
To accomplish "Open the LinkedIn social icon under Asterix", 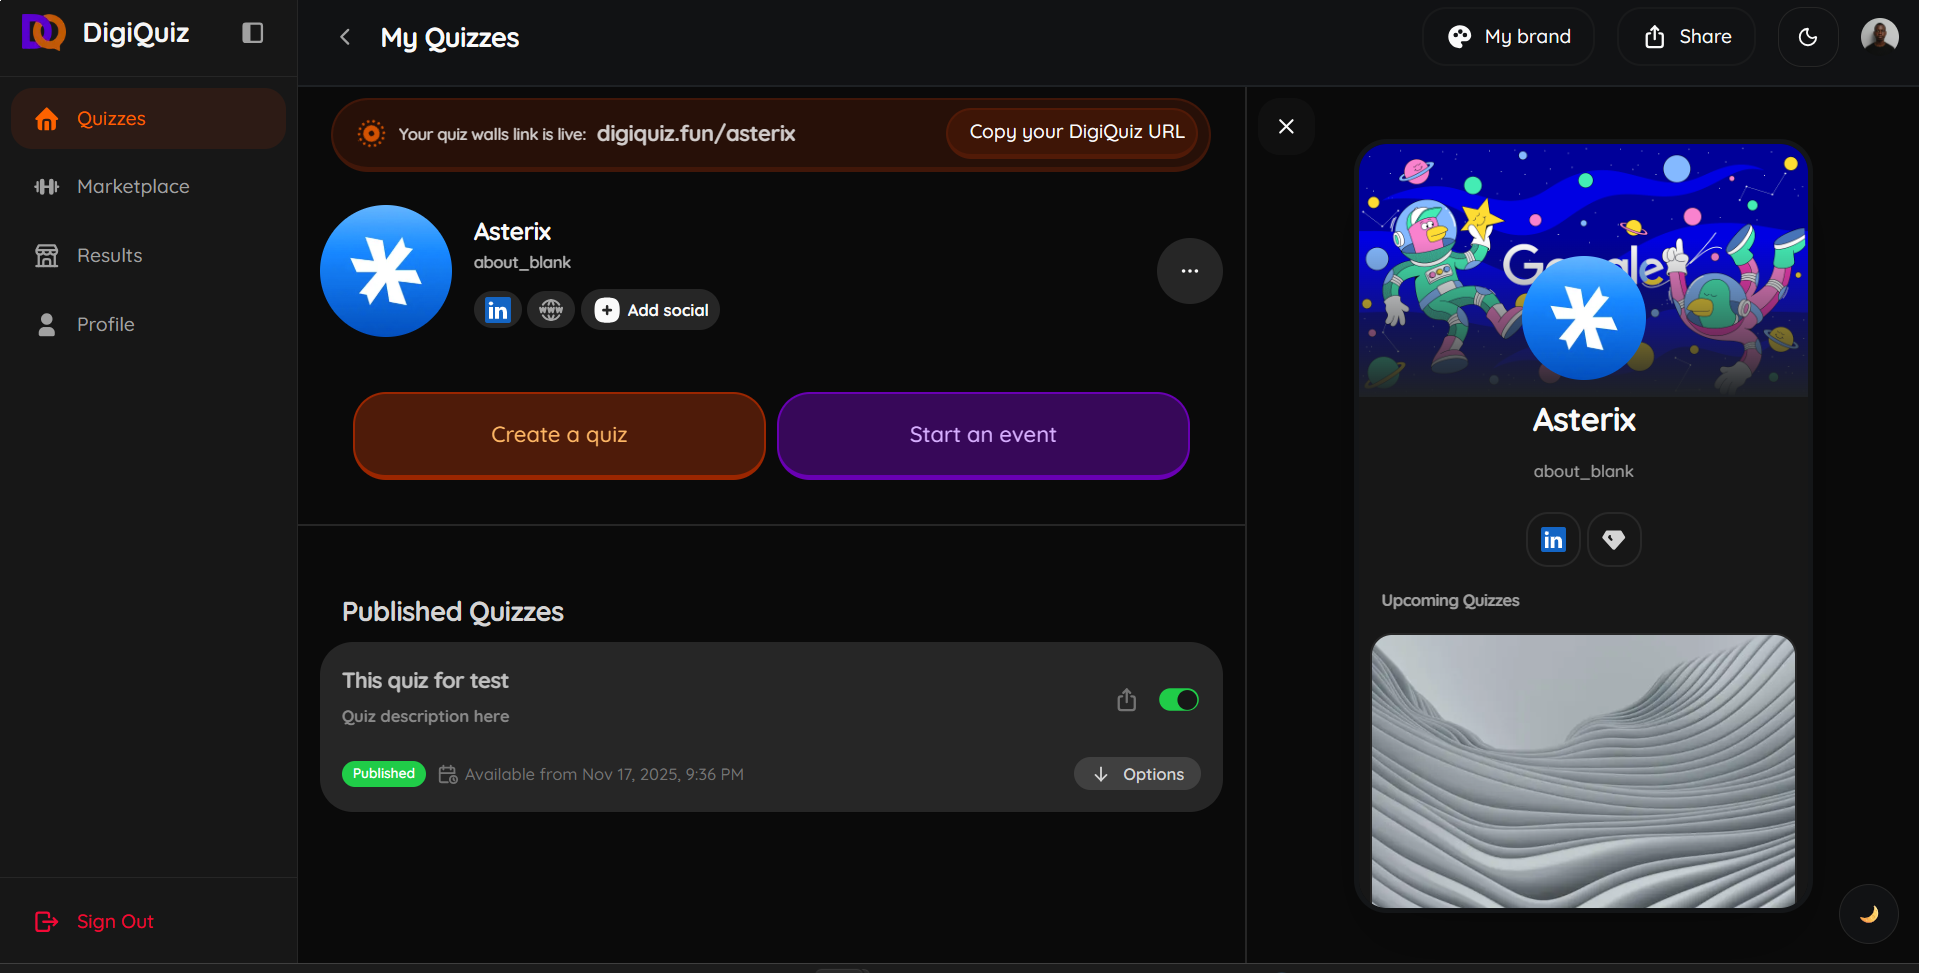I will (x=497, y=310).
